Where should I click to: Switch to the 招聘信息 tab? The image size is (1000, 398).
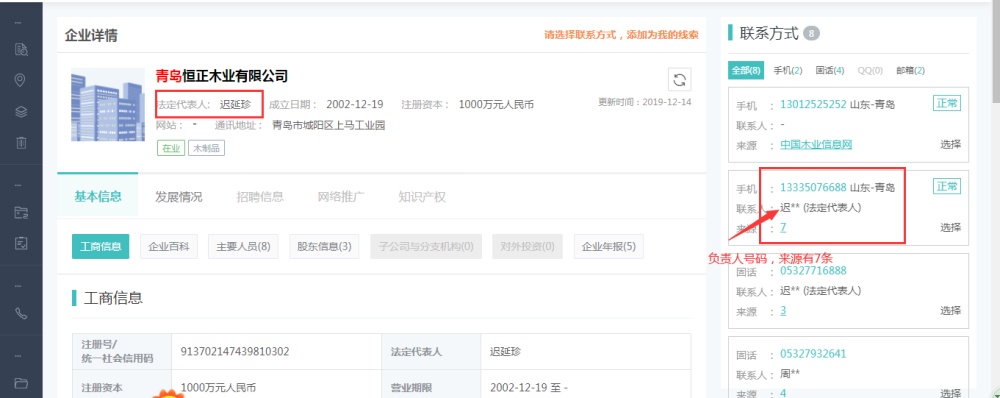coord(260,197)
